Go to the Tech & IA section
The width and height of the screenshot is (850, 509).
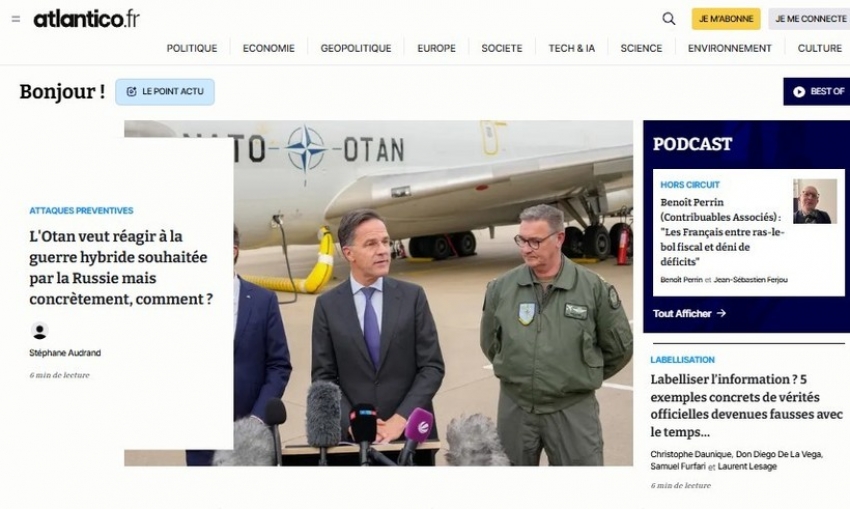coord(571,48)
